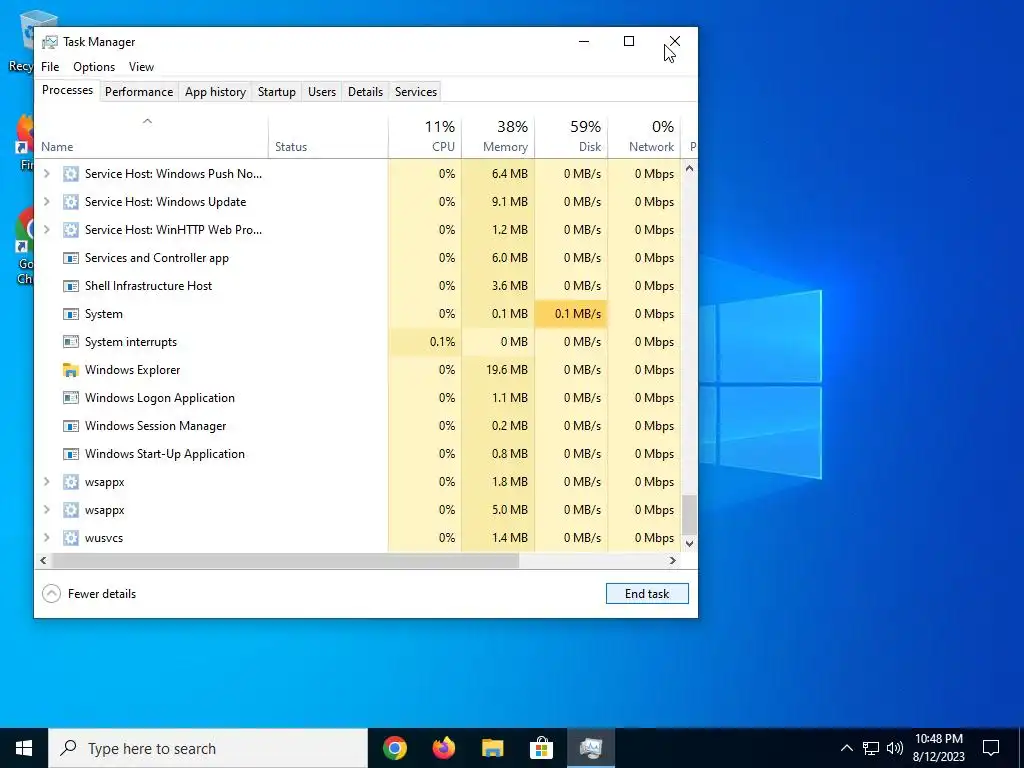The image size is (1024, 768).
Task: Switch to the Users tab
Action: coord(322,92)
